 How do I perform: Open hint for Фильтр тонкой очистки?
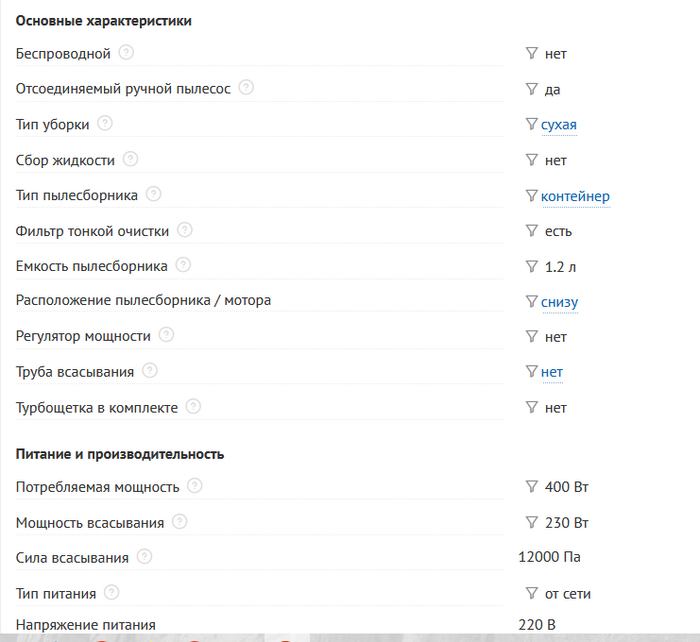pos(185,230)
